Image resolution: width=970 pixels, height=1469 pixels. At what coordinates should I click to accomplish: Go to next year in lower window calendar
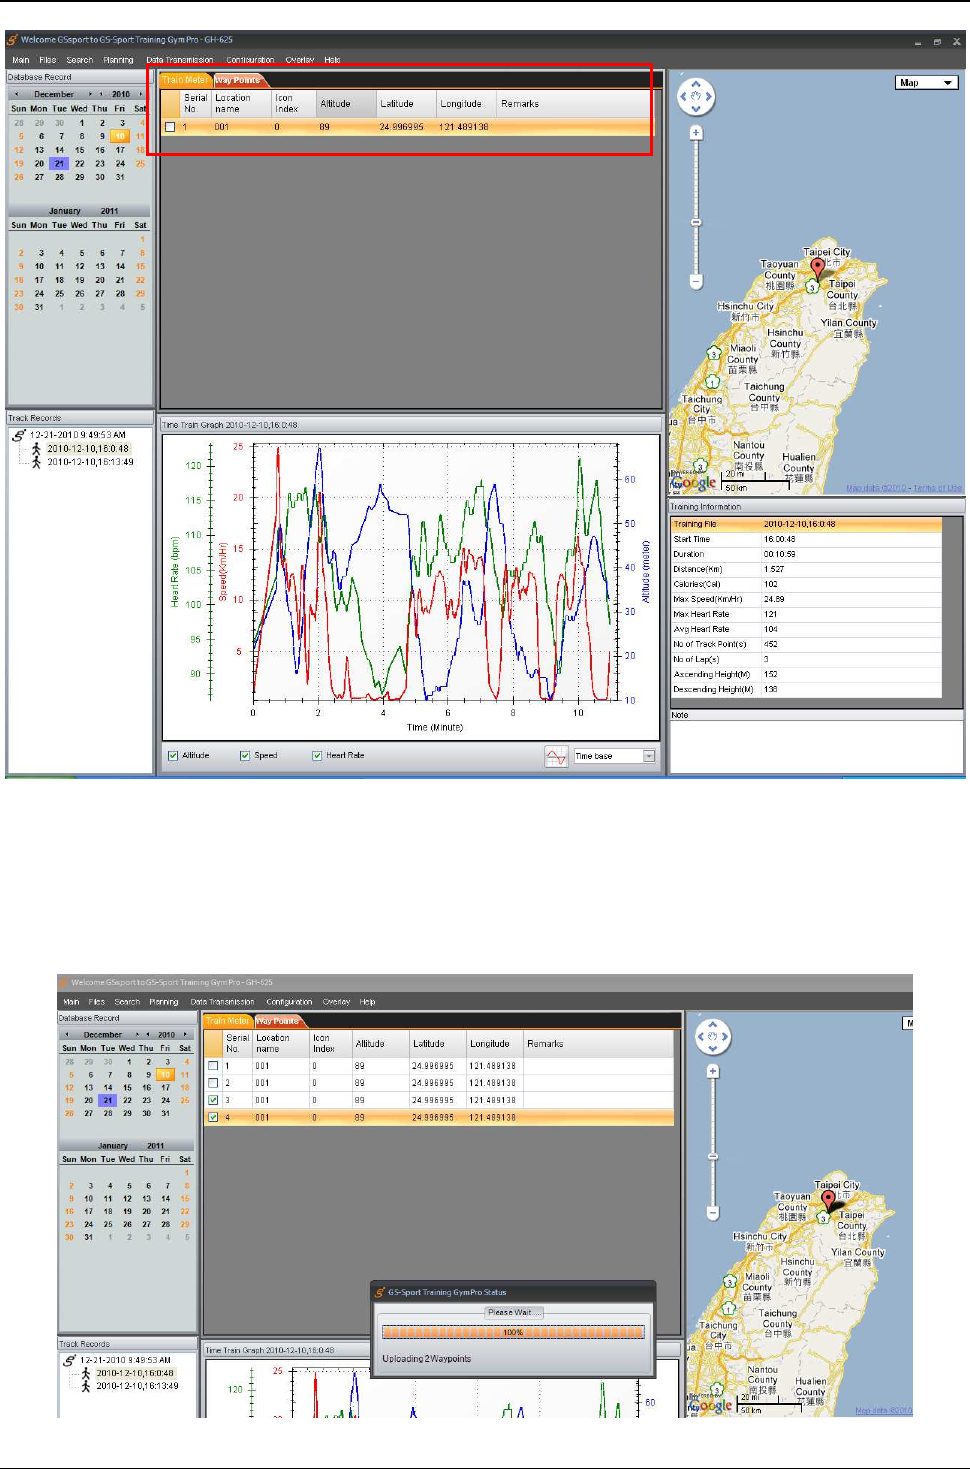tap(187, 1035)
